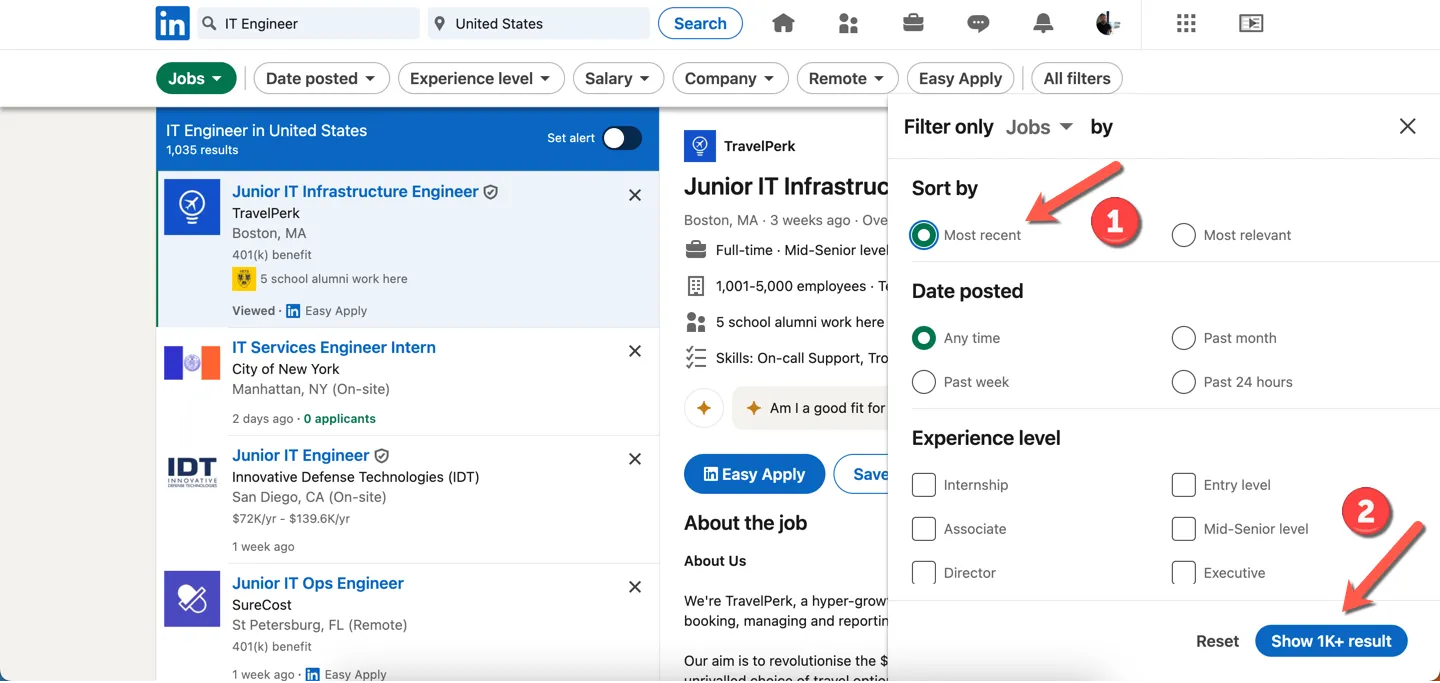Click the magnifier icon in search field
The height and width of the screenshot is (683, 1440).
pos(209,23)
